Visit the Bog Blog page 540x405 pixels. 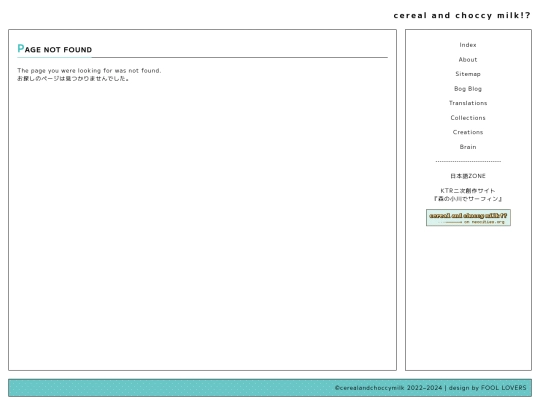pos(468,89)
